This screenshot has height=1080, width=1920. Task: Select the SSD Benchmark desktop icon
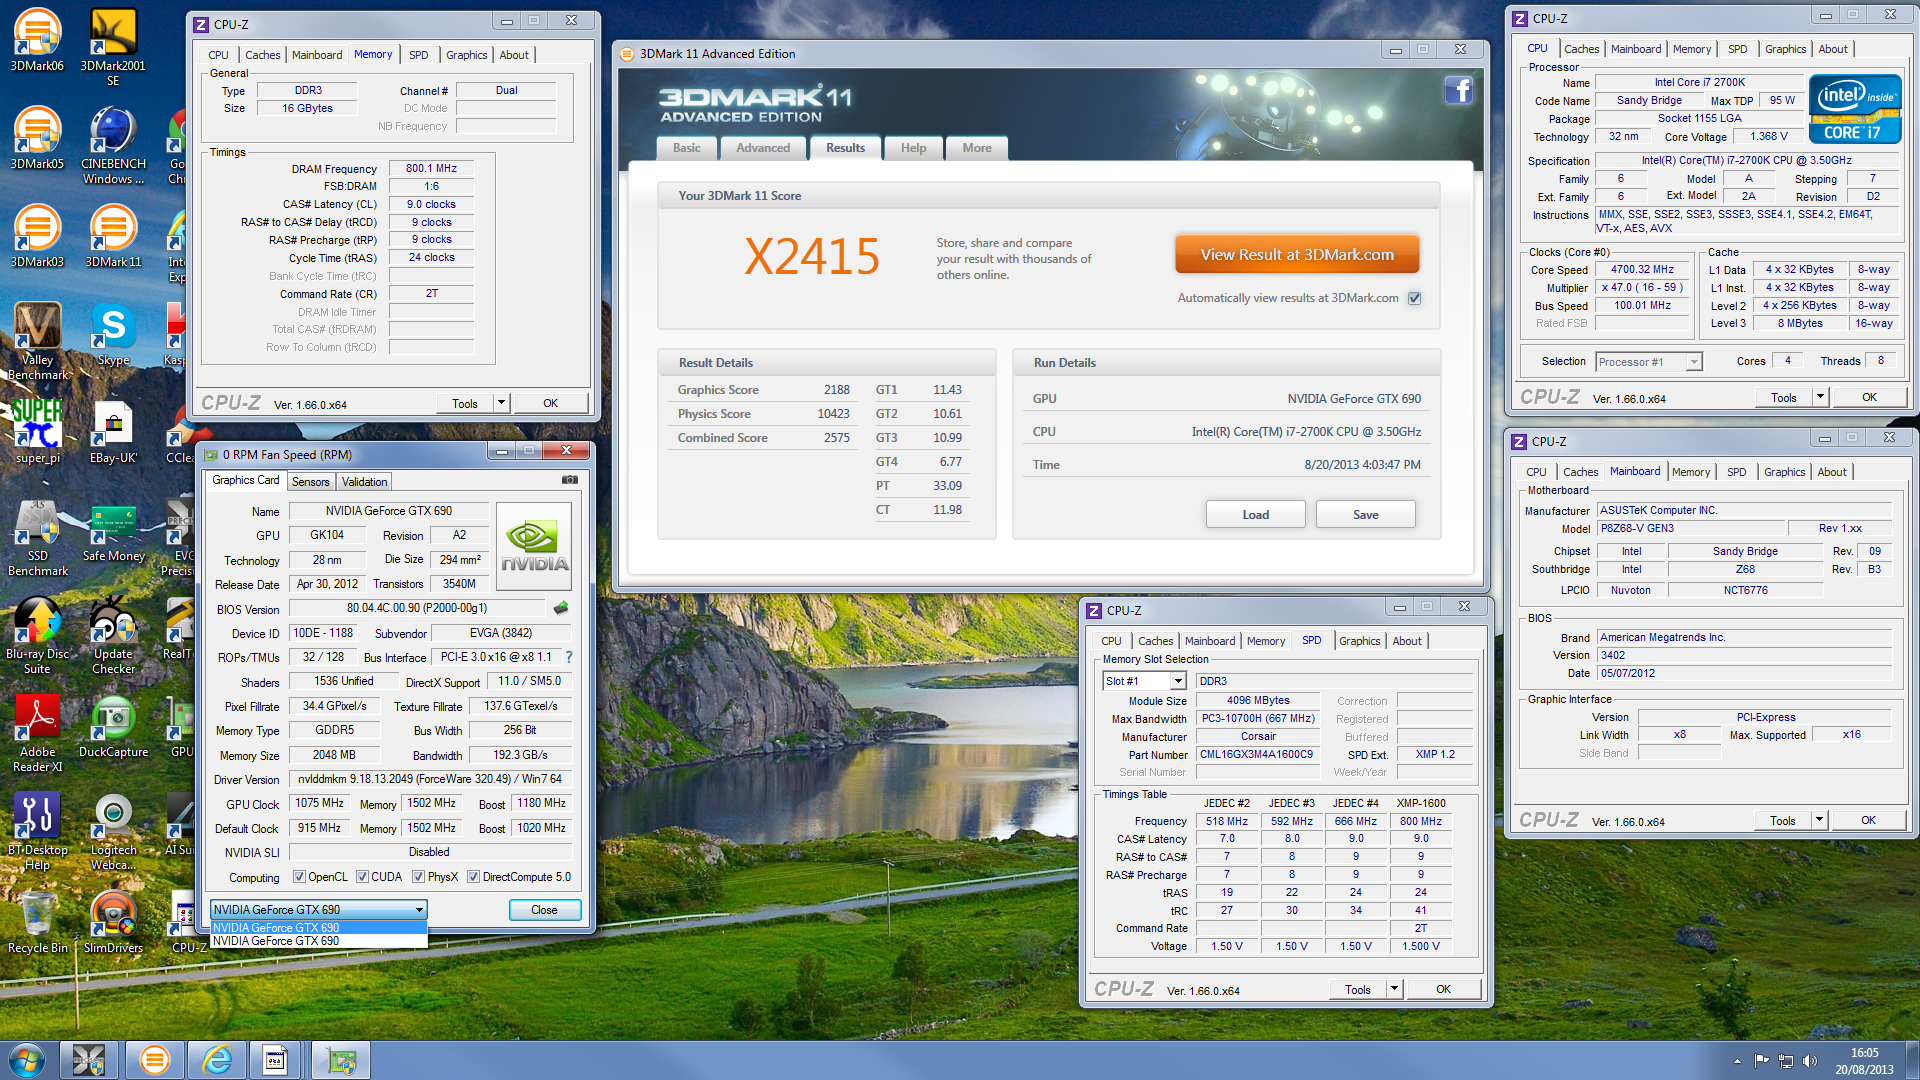[x=37, y=537]
